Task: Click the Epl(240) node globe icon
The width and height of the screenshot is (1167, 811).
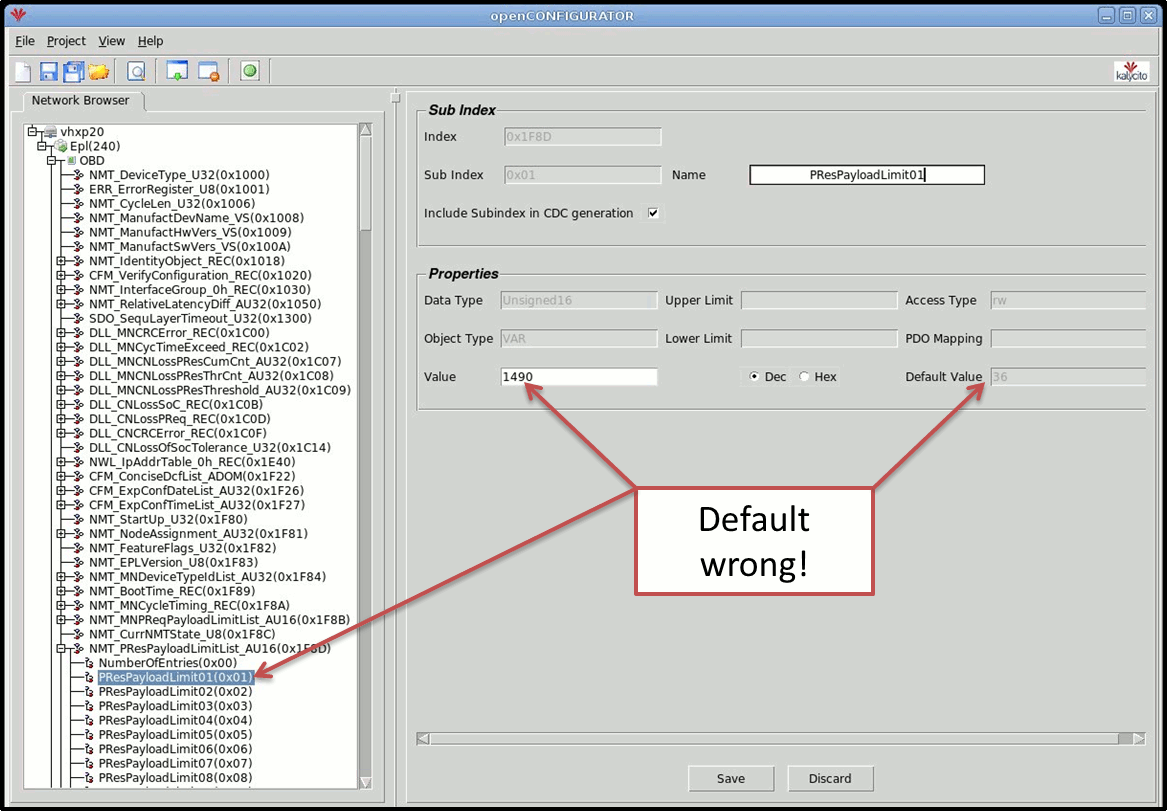Action: coord(60,146)
